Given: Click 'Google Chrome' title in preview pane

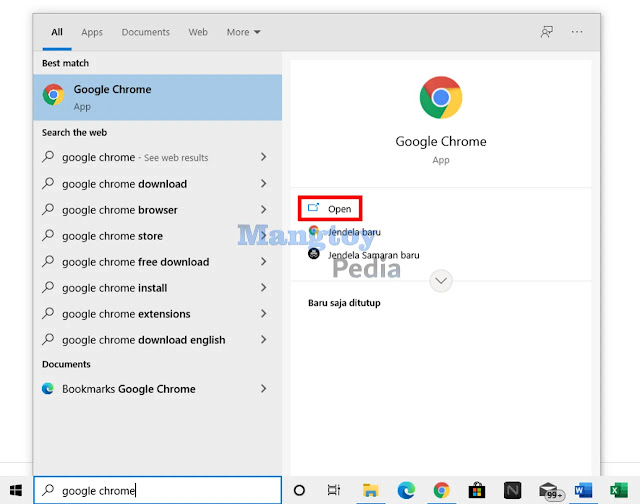Looking at the screenshot, I should pos(441,141).
